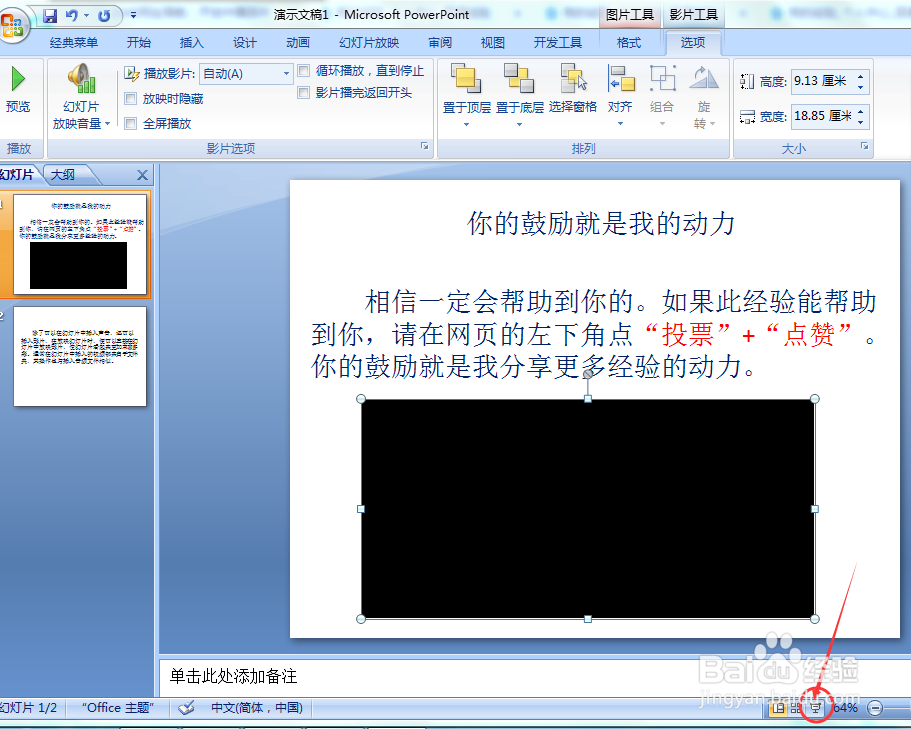The width and height of the screenshot is (911, 729).
Task: Toggle 循环播放，直到停止 checkbox
Action: (303, 71)
